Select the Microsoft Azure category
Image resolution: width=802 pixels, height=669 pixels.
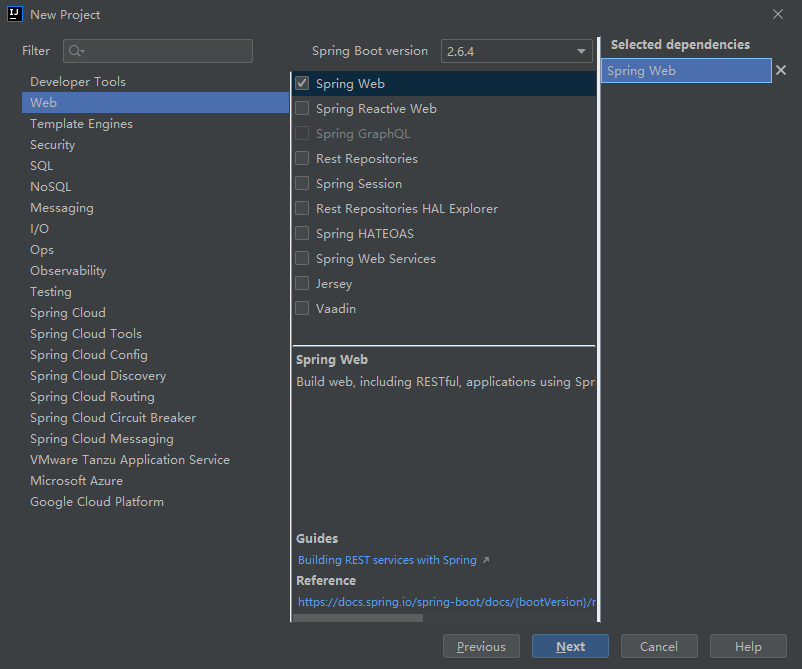[x=155, y=480]
